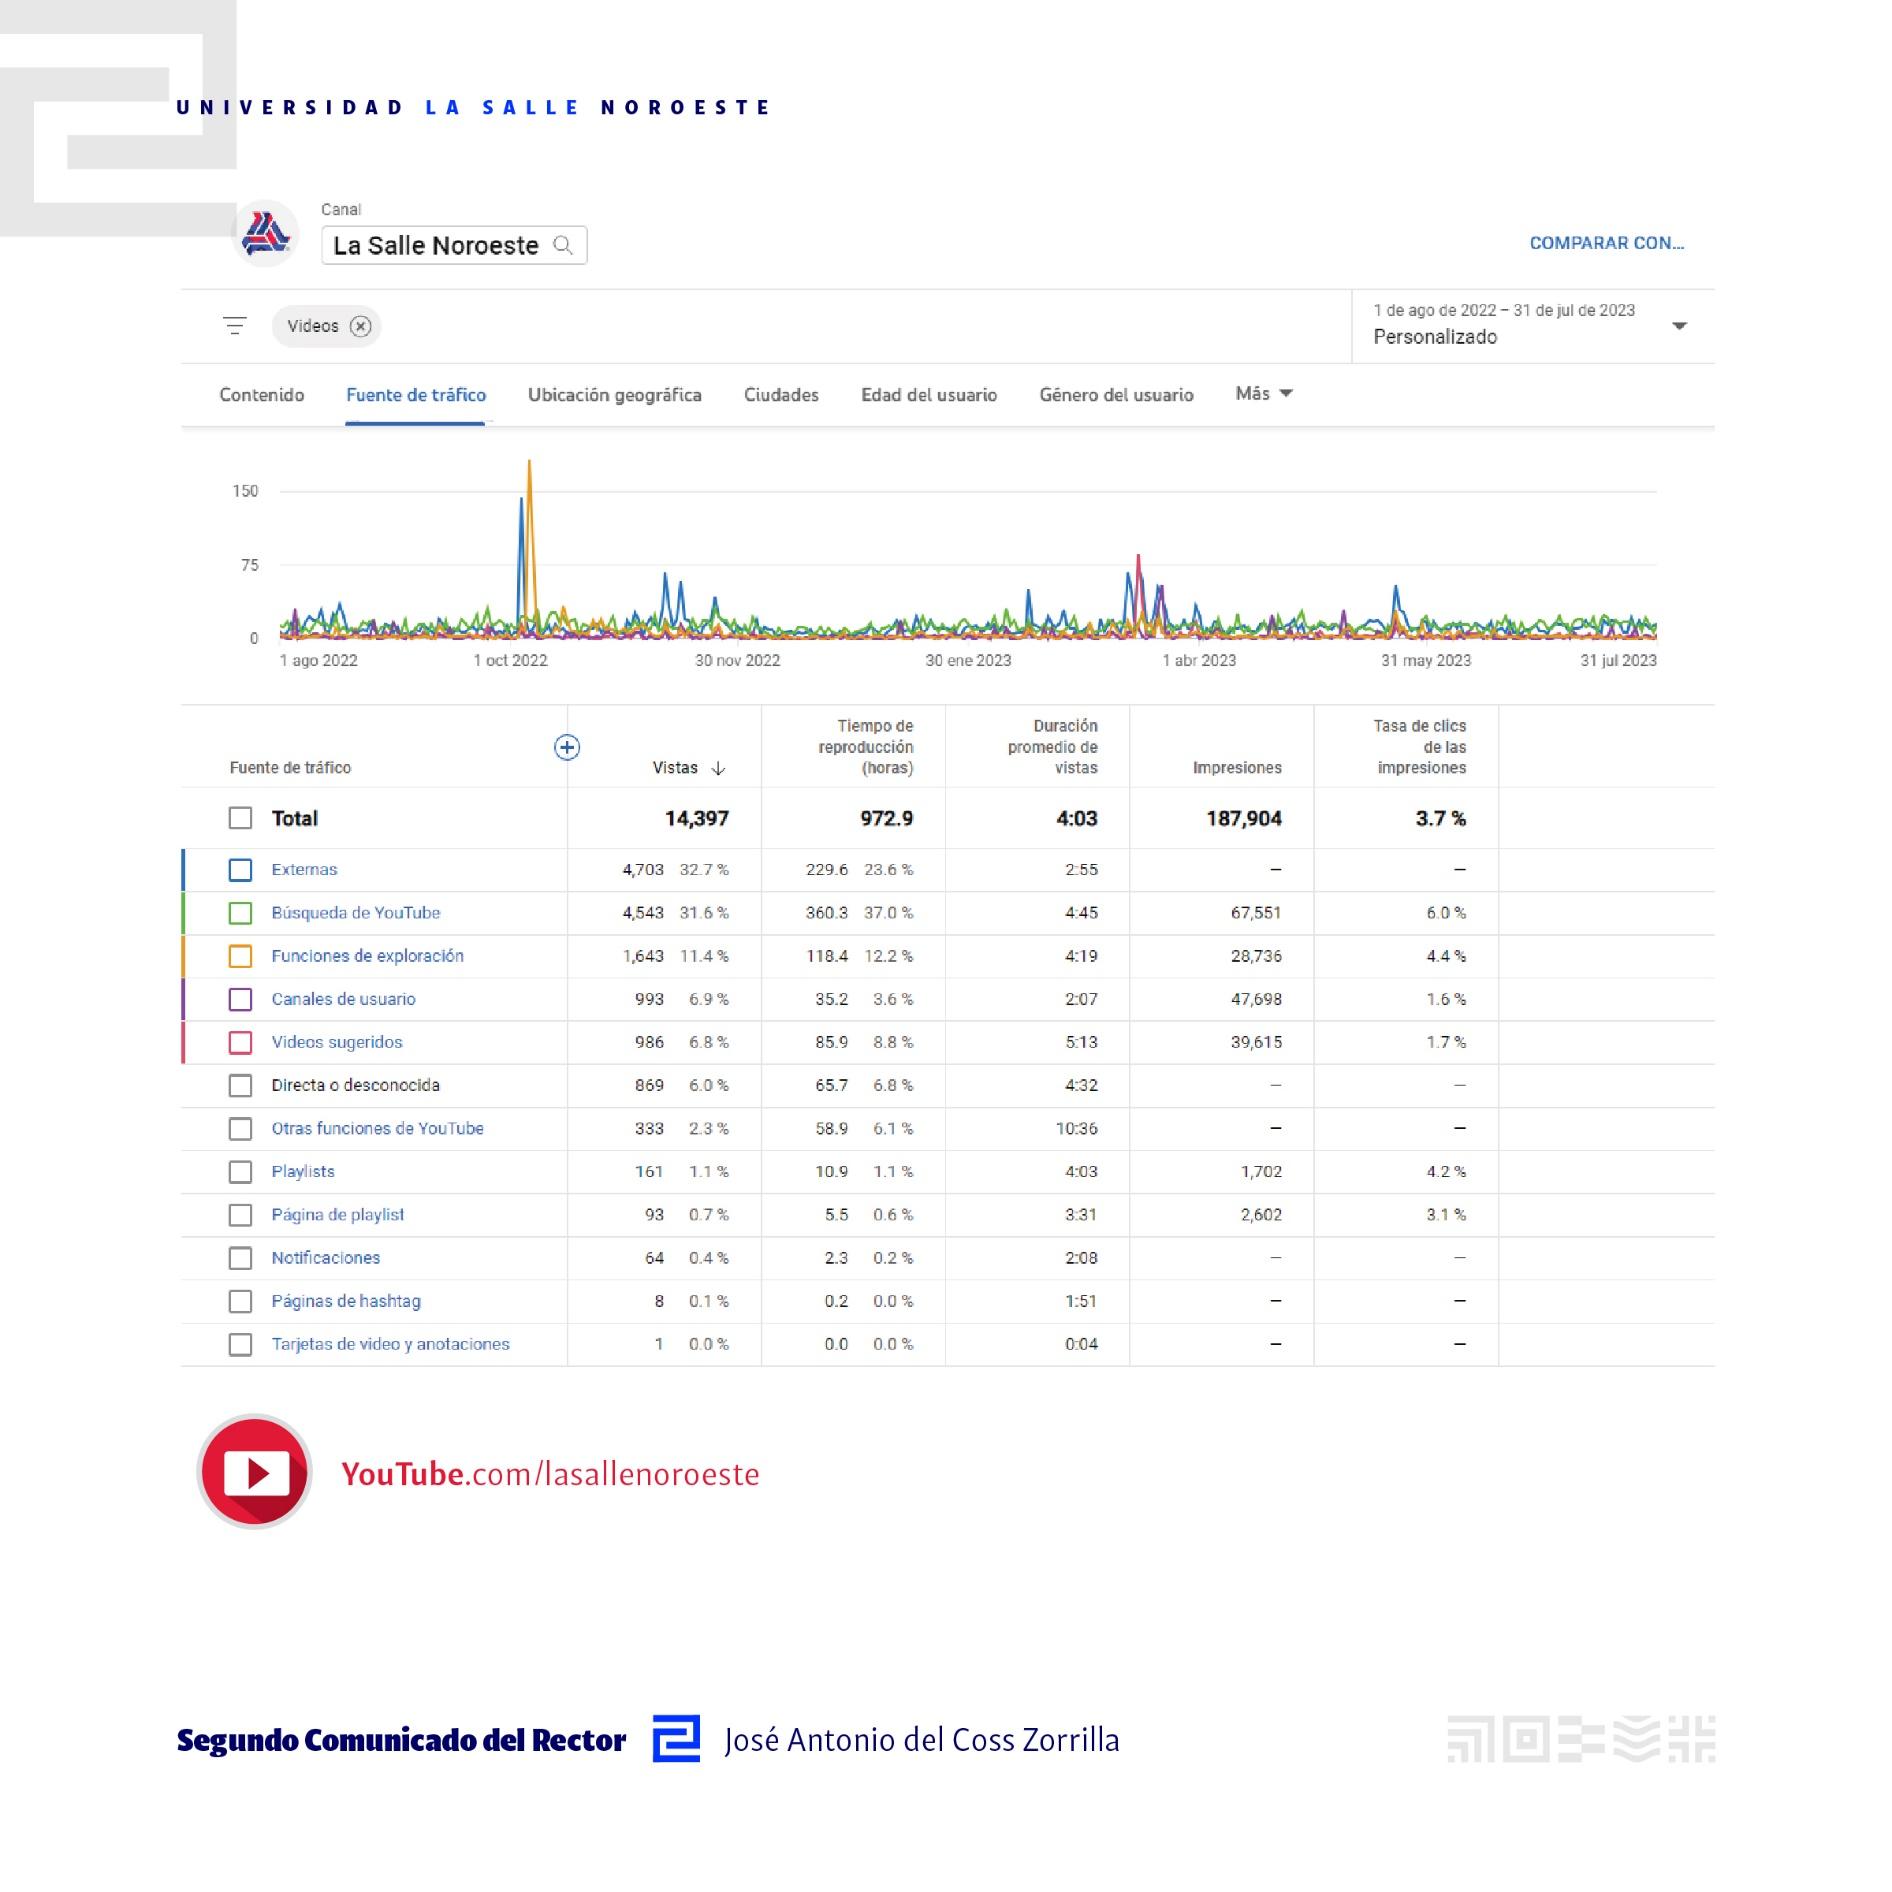Check Tarjetas de video y anotaciones checkbox

coord(240,1344)
